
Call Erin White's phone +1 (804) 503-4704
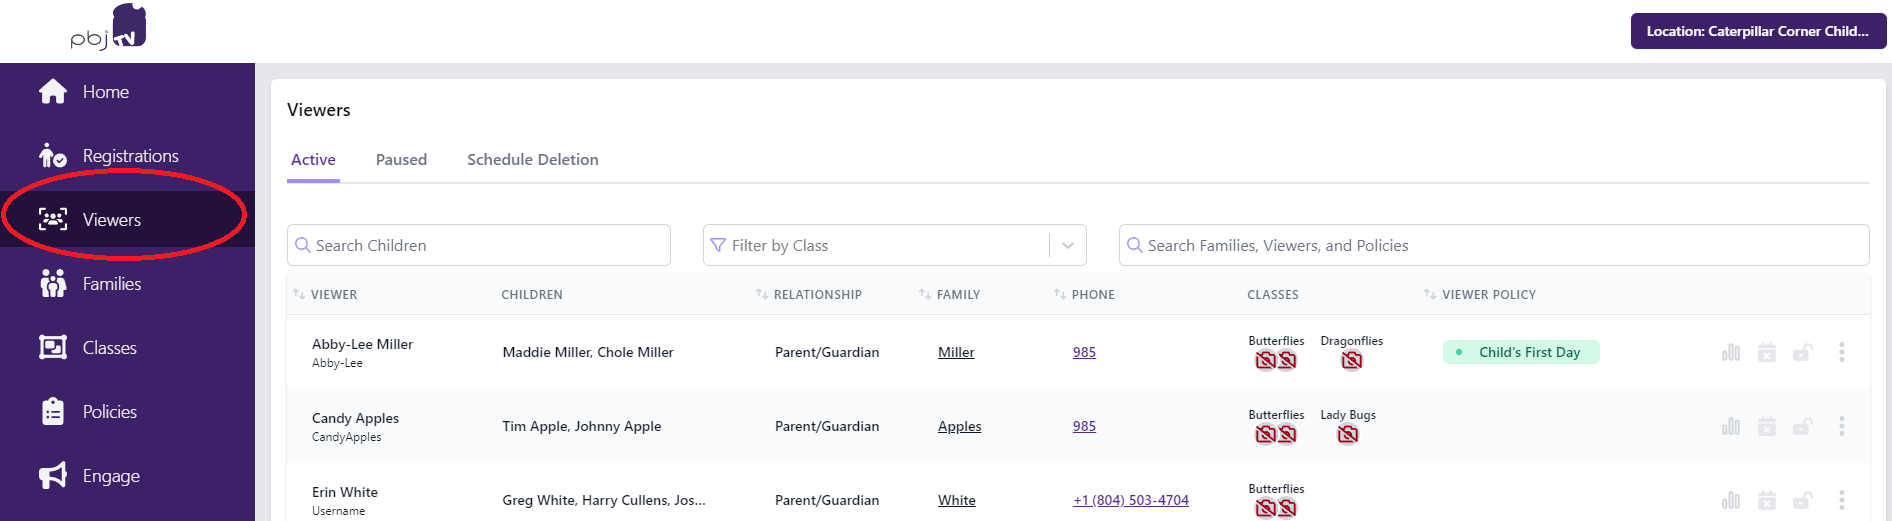1131,500
